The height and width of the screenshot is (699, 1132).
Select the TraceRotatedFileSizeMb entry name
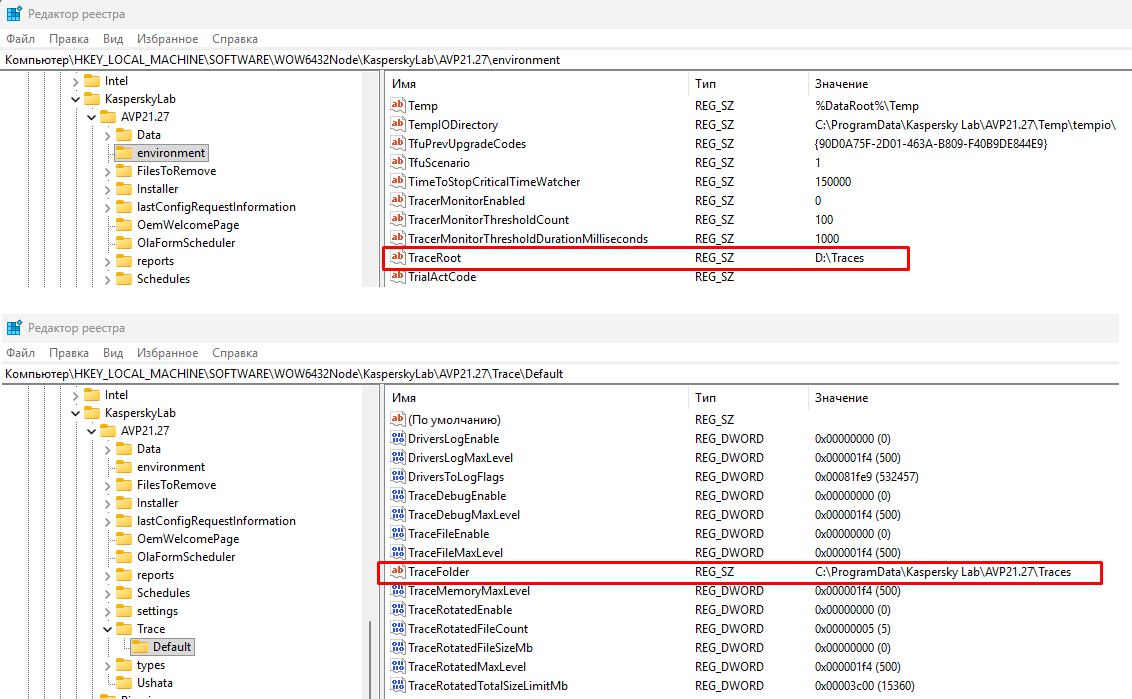(470, 648)
